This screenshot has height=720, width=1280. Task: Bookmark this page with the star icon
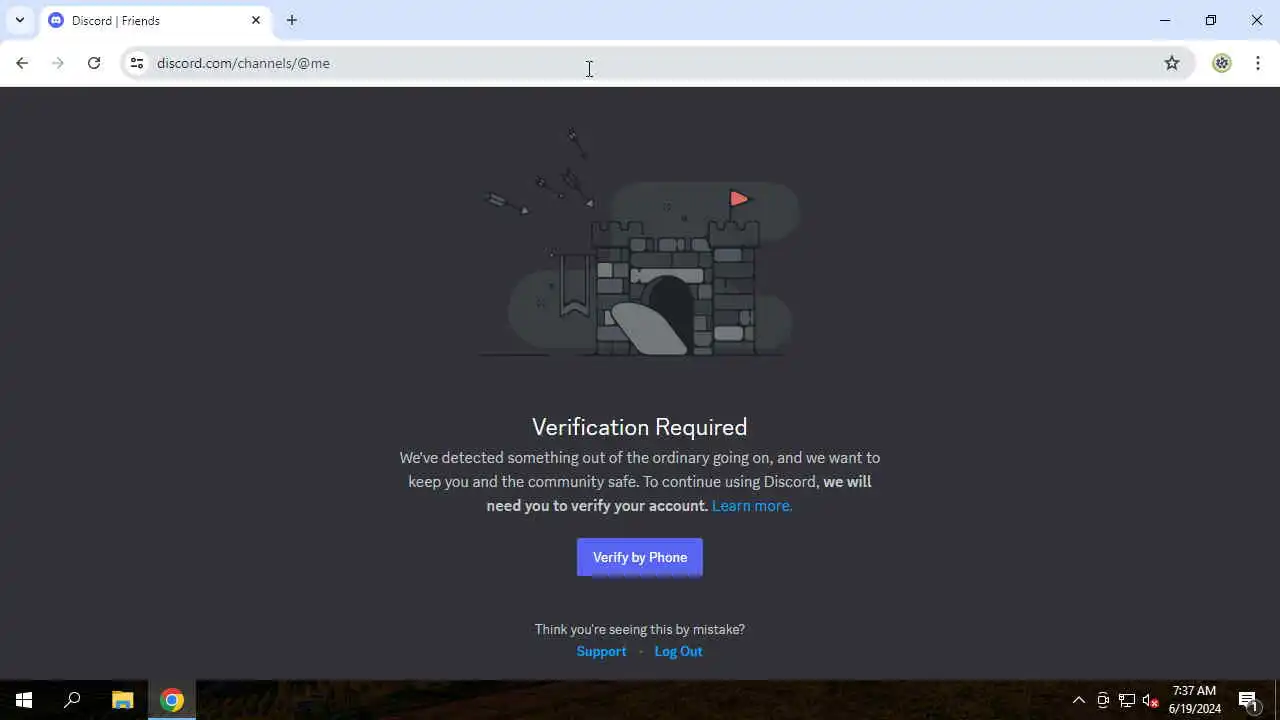coord(1172,63)
